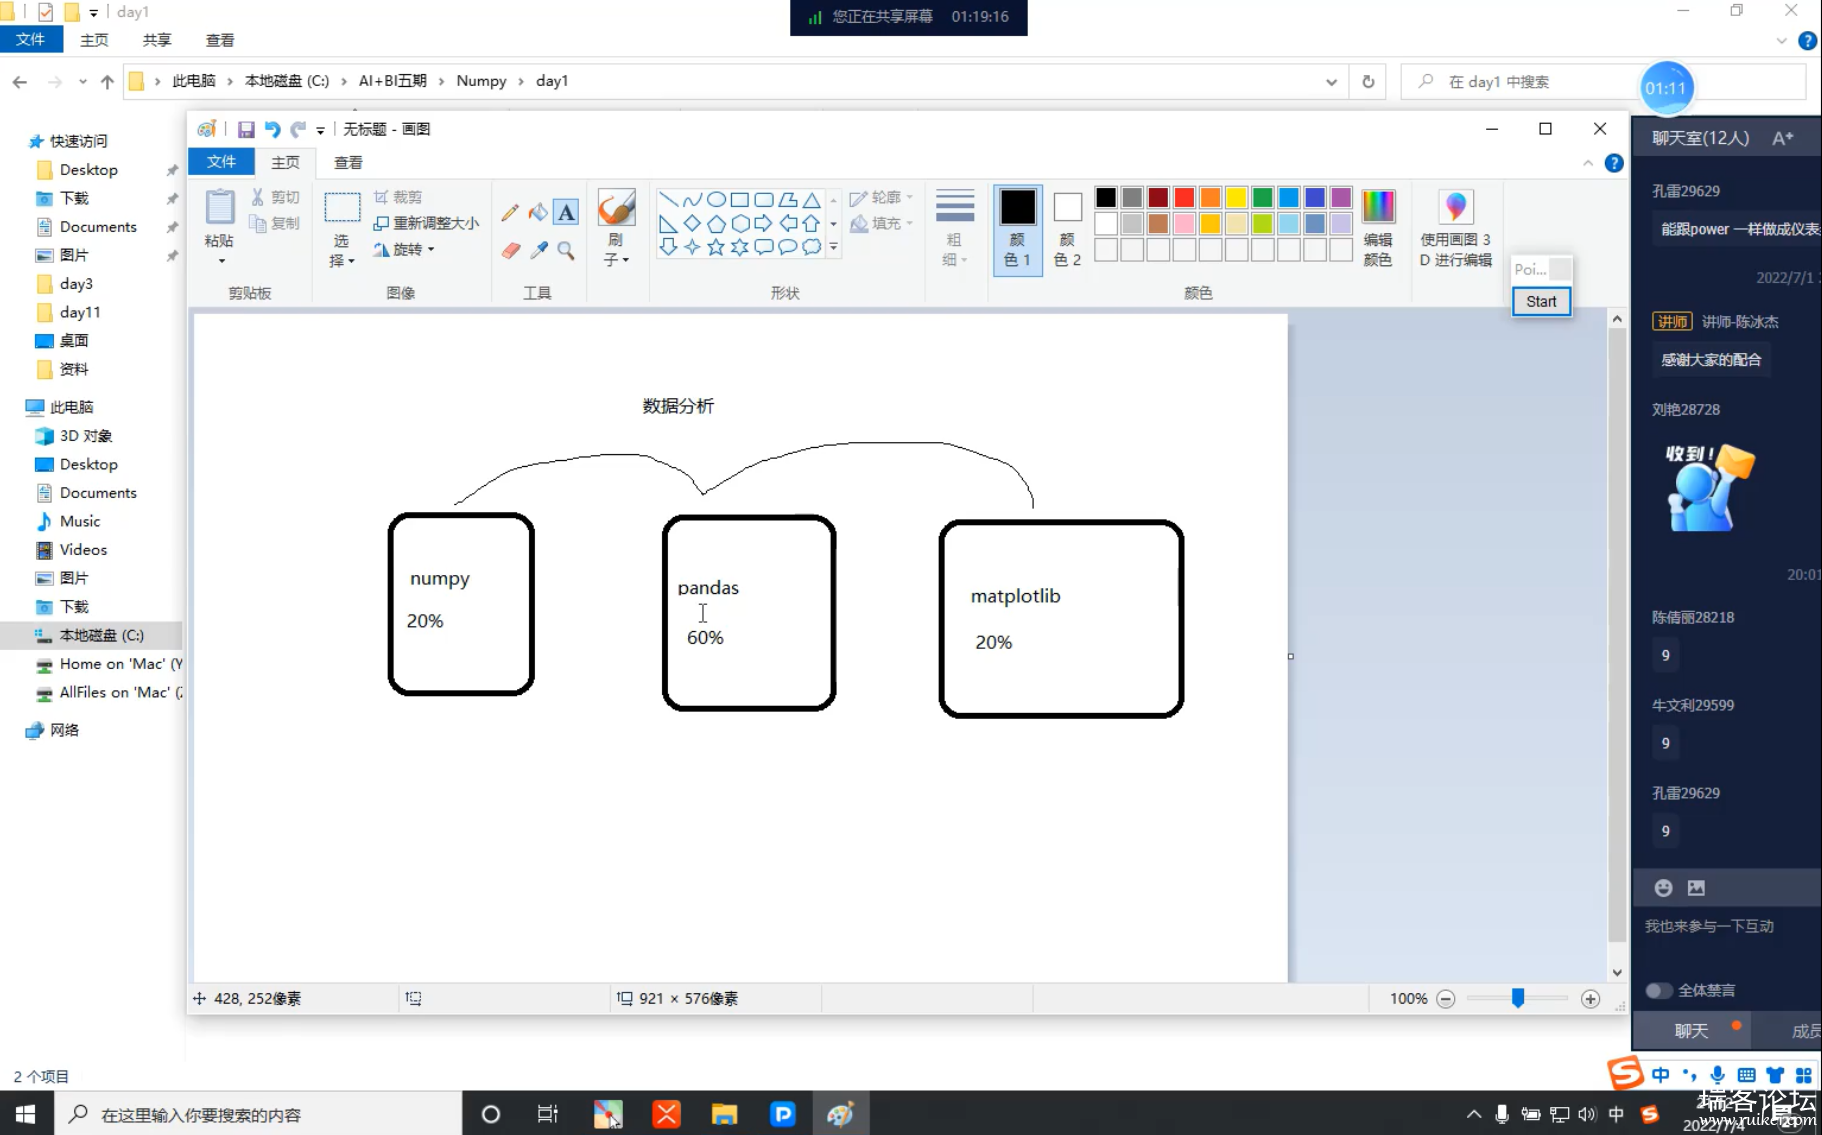The width and height of the screenshot is (1822, 1135).
Task: Click the emoji icon in chat panel
Action: tap(1663, 888)
